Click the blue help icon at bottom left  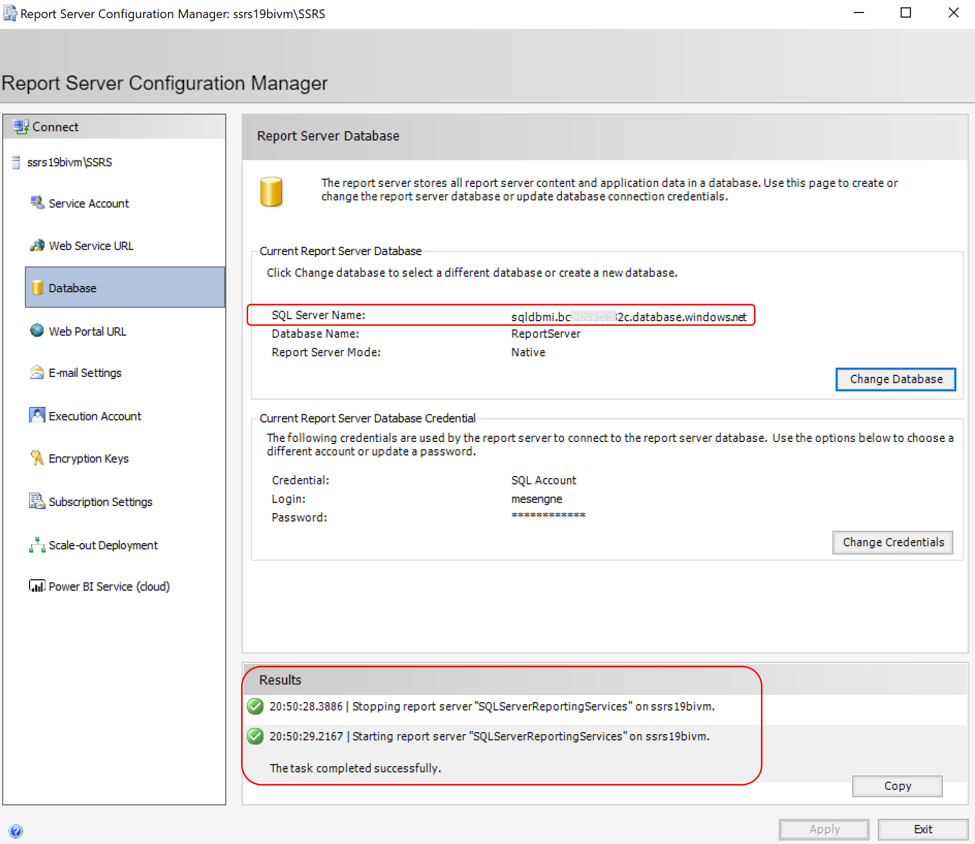16,831
